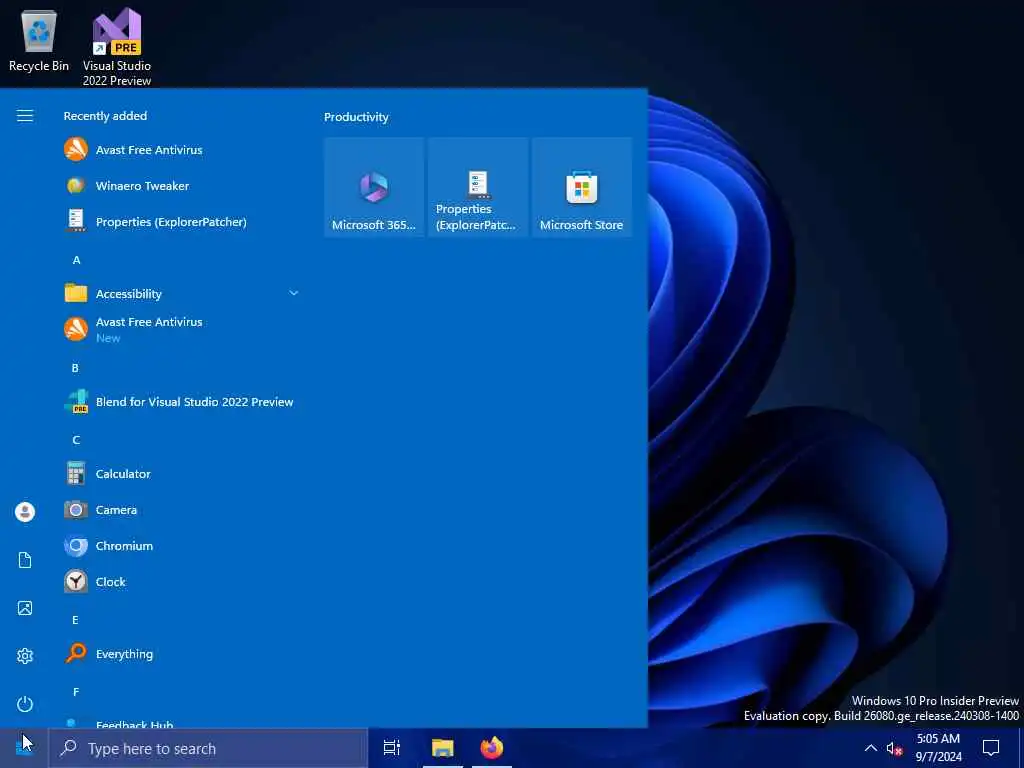Close Start menu via taskbar Start button
1024x768 pixels.
click(x=24, y=748)
